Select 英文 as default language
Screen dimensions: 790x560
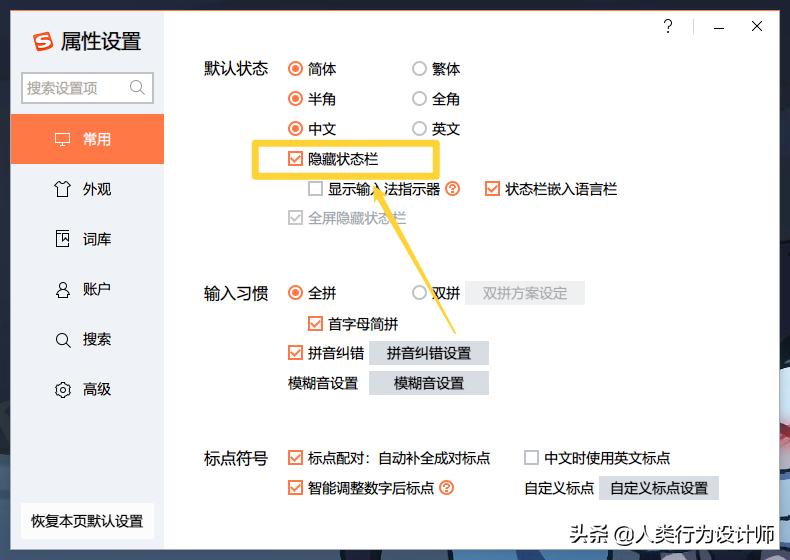click(419, 129)
